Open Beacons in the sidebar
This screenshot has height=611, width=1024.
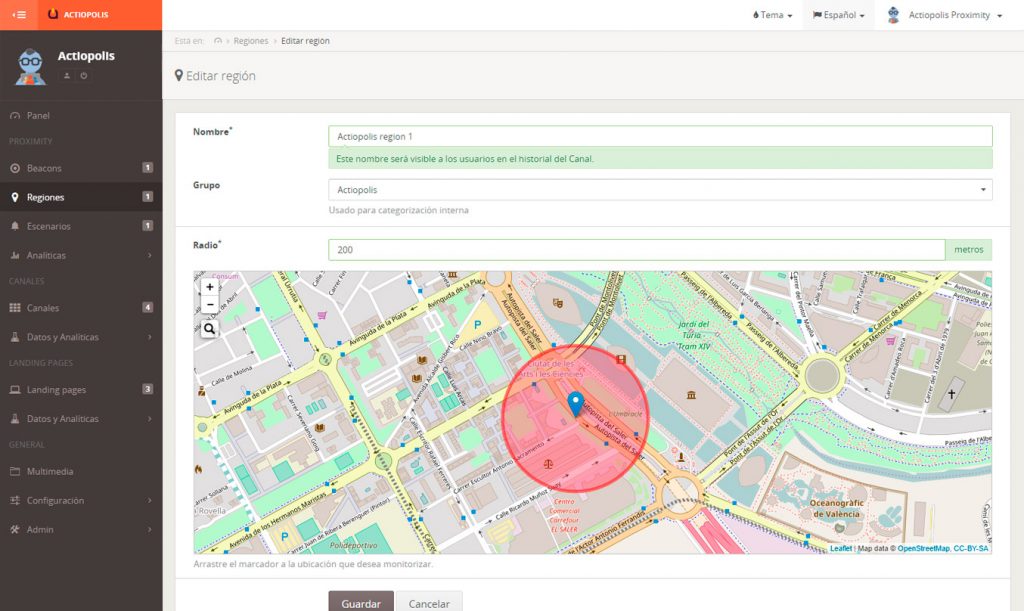(81, 168)
